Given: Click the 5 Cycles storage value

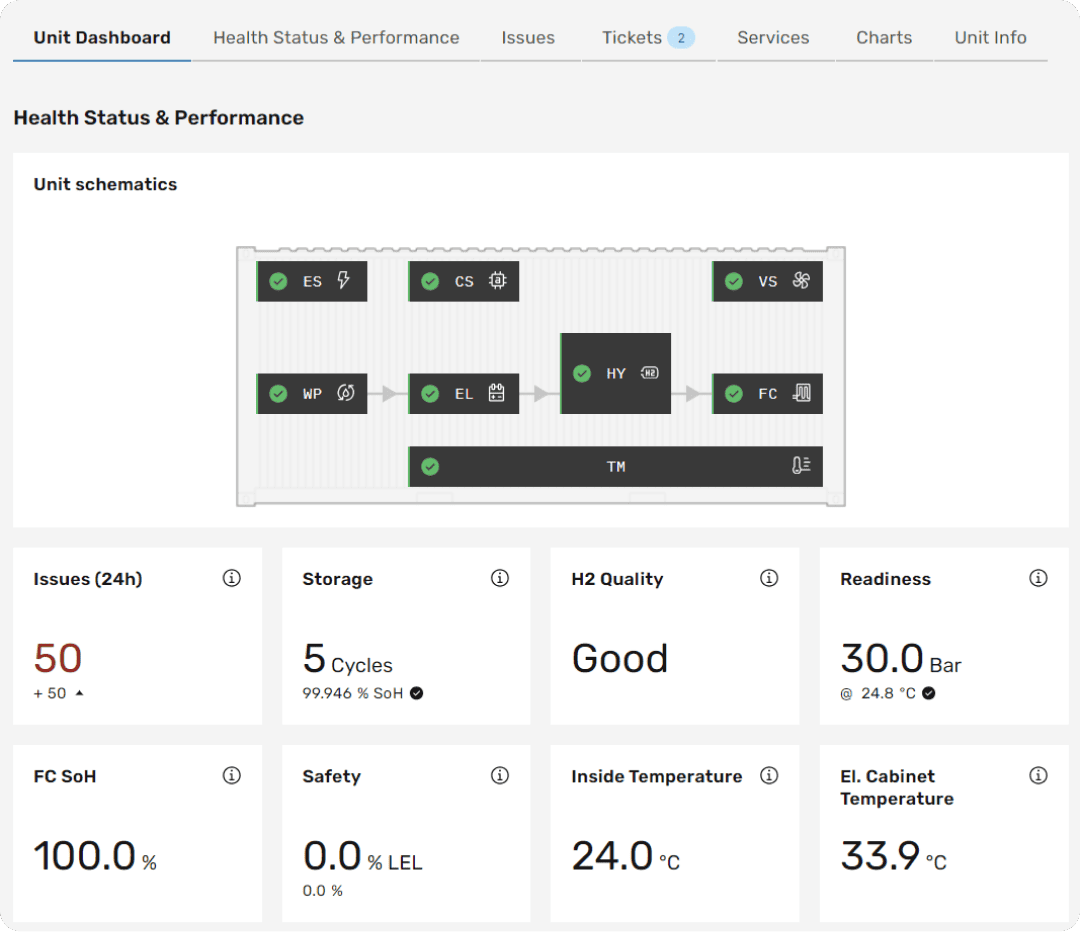Looking at the screenshot, I should click(x=348, y=659).
